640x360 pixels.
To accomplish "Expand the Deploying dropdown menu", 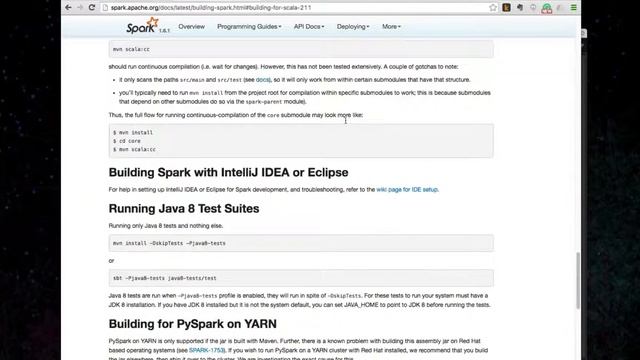I will [x=353, y=27].
